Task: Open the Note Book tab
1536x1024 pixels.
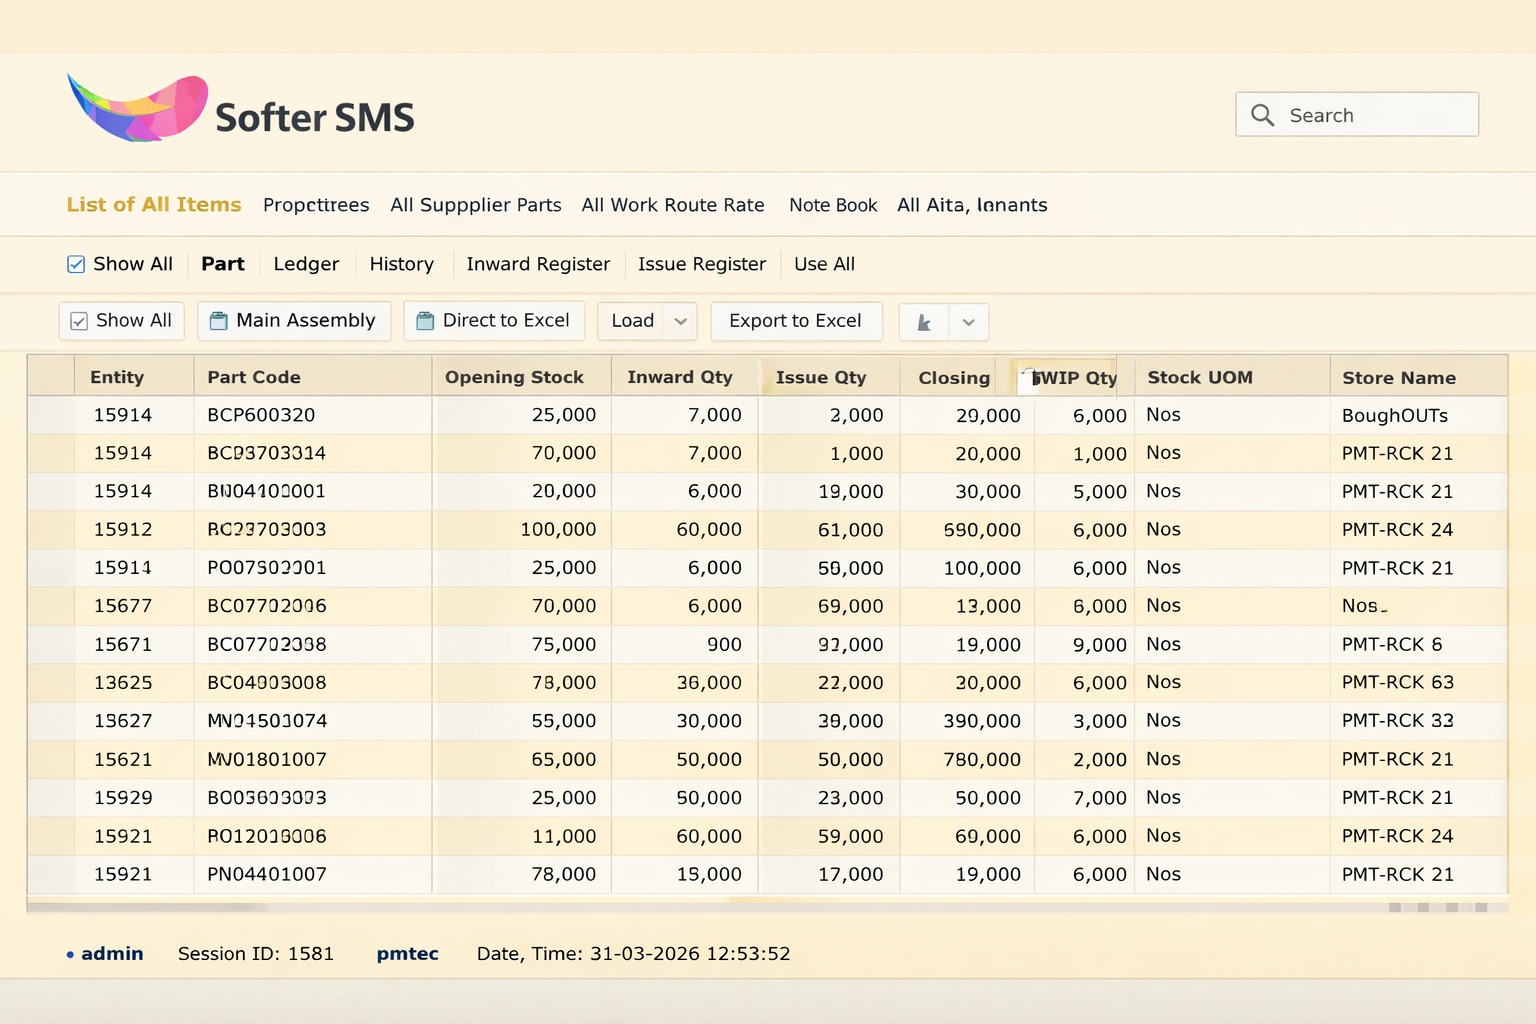Action: [x=833, y=205]
